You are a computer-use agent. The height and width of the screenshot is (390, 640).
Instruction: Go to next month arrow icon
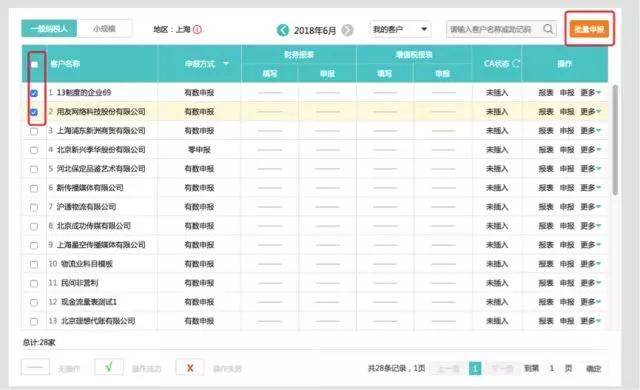pyautogui.click(x=347, y=30)
